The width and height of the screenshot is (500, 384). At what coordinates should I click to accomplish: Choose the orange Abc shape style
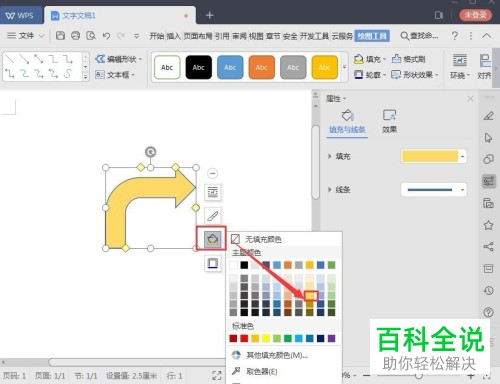pyautogui.click(x=261, y=67)
